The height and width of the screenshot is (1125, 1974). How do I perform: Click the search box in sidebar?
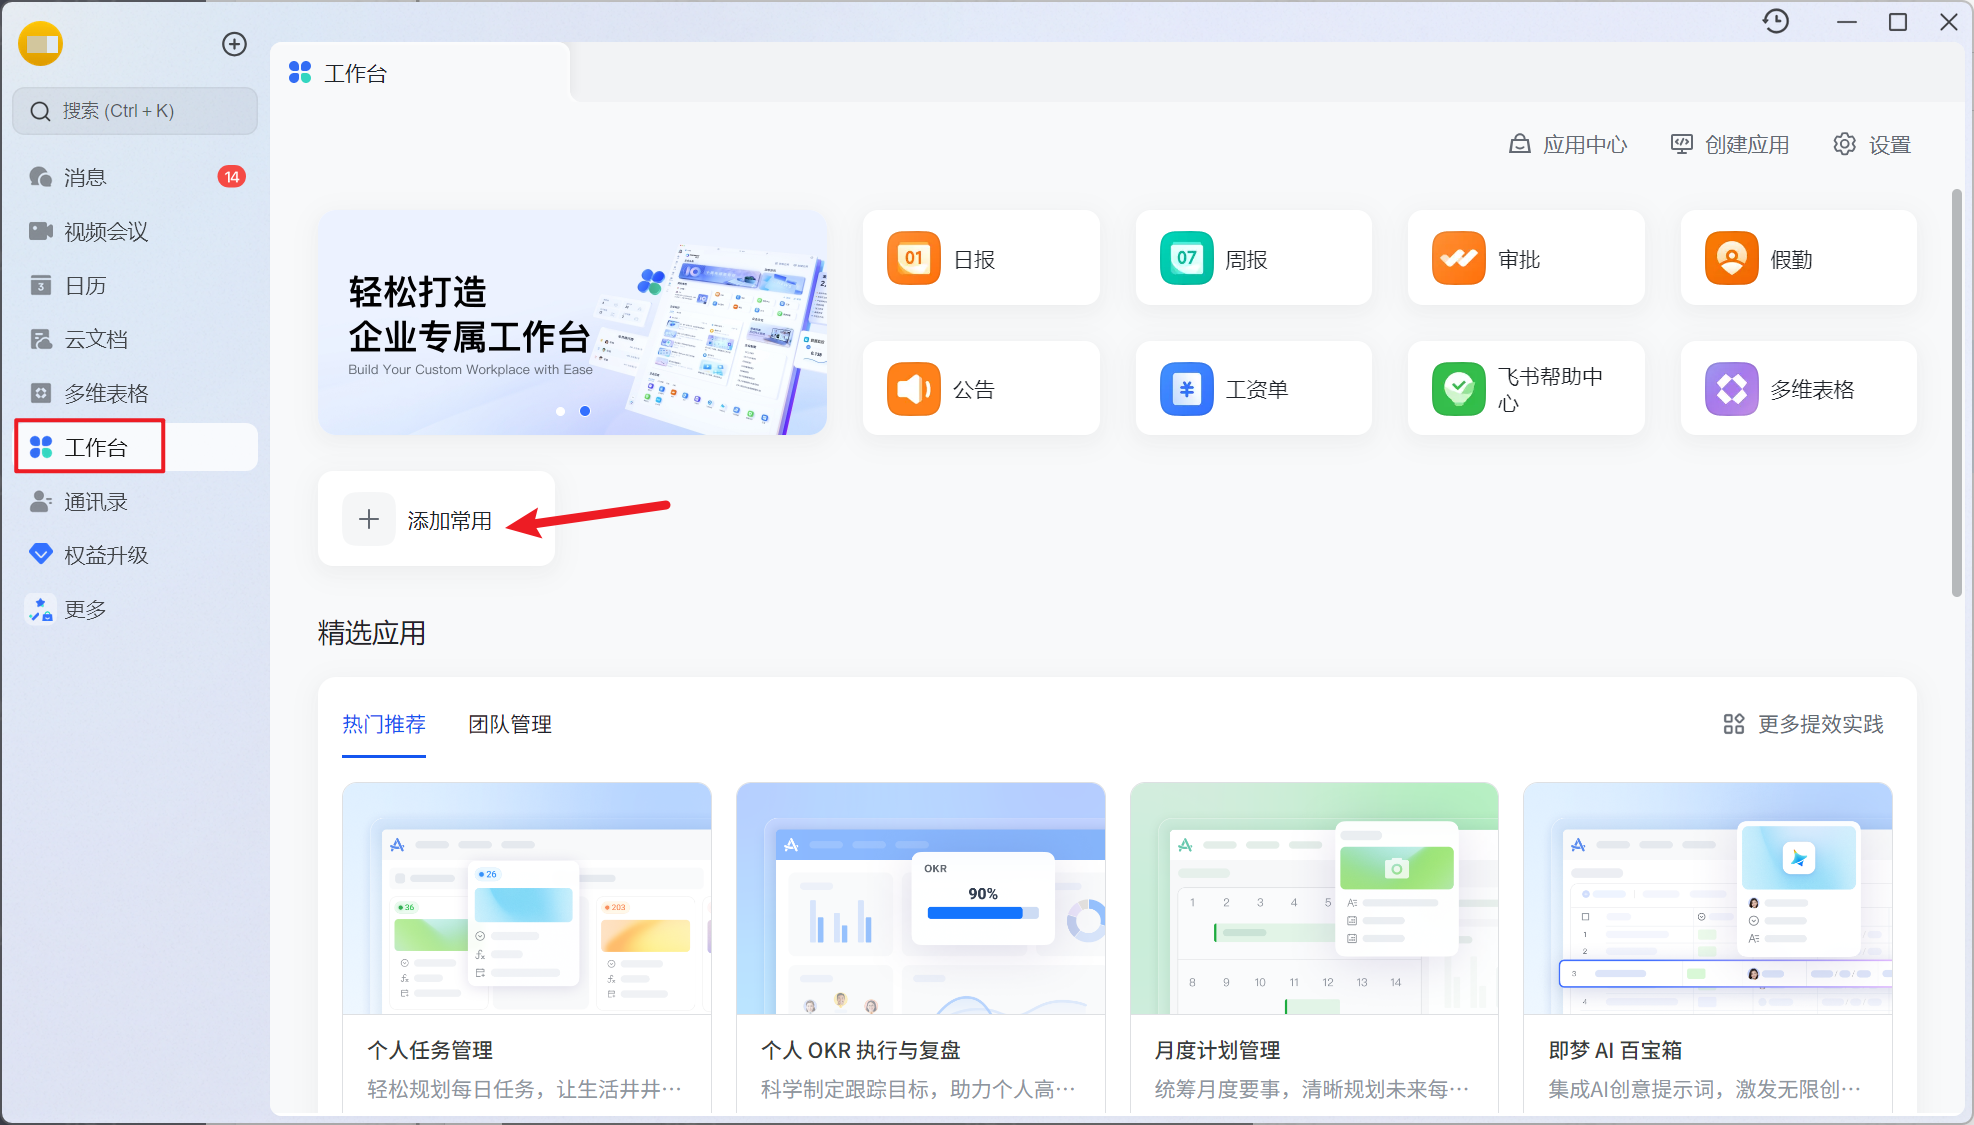135,111
